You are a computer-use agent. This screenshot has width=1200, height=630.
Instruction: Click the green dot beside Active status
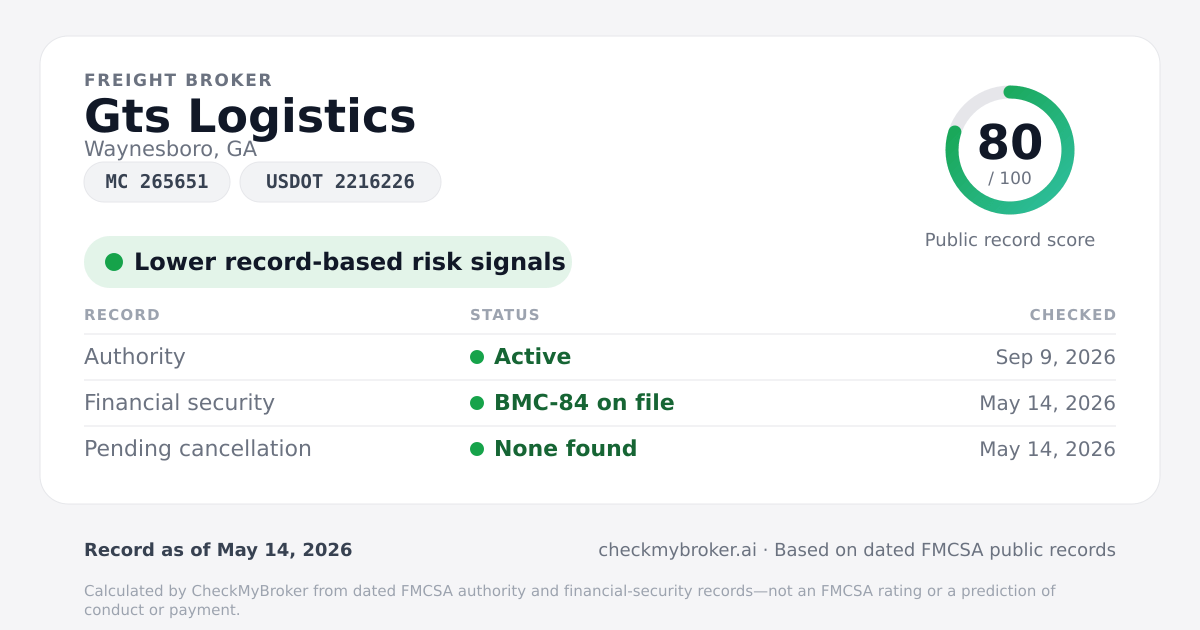click(477, 357)
